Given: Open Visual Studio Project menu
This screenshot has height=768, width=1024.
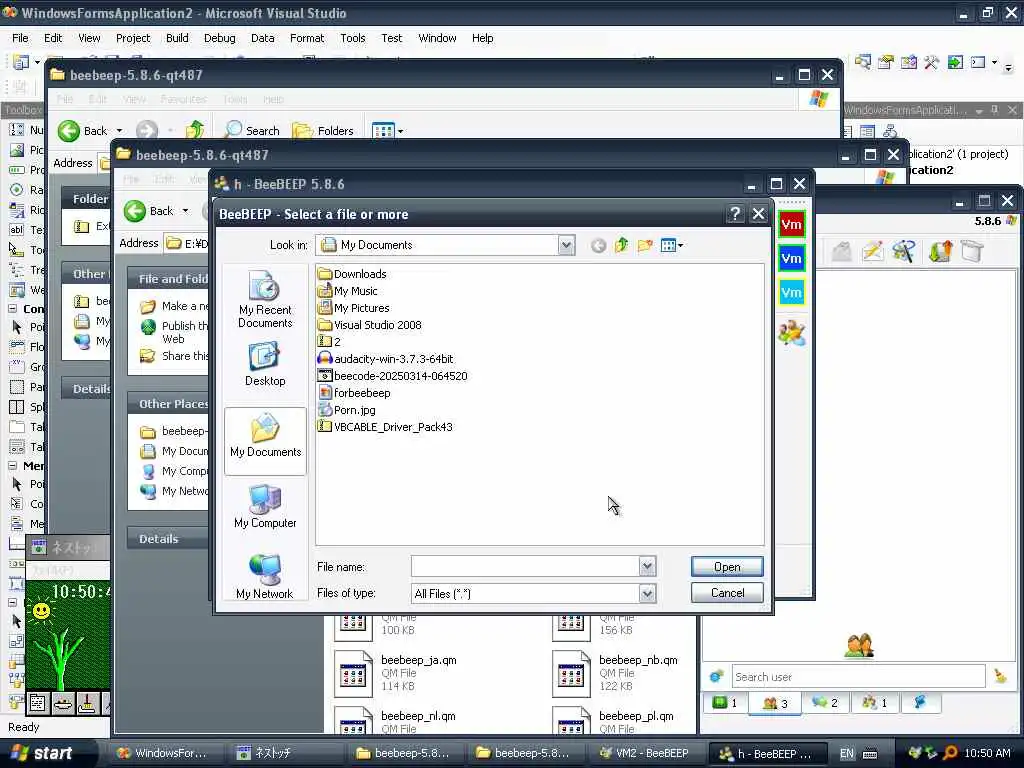Looking at the screenshot, I should click(133, 38).
